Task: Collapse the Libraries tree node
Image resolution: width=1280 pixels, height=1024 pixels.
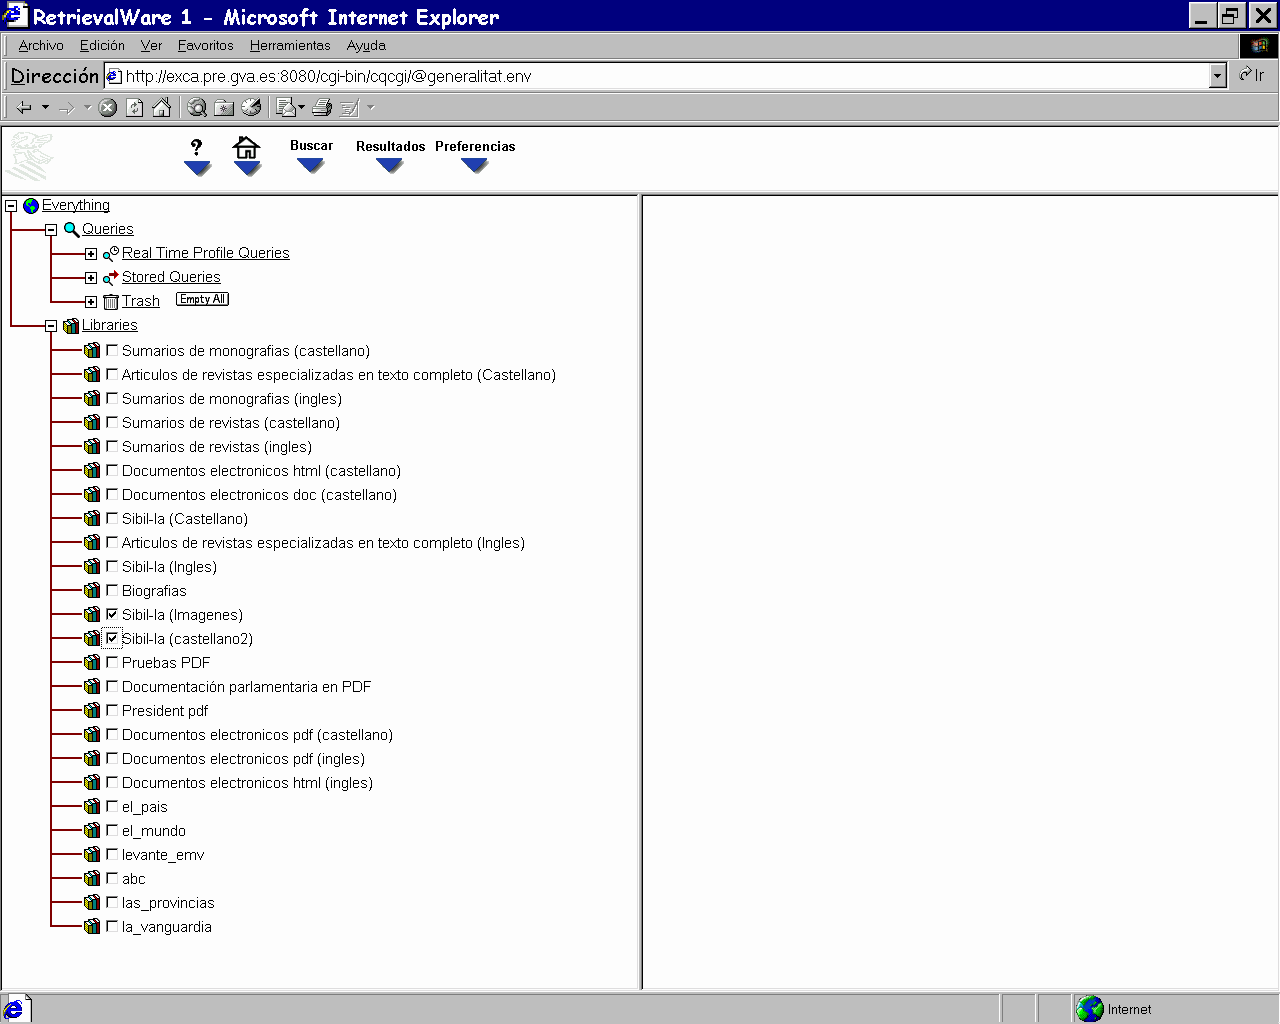Action: click(x=51, y=326)
